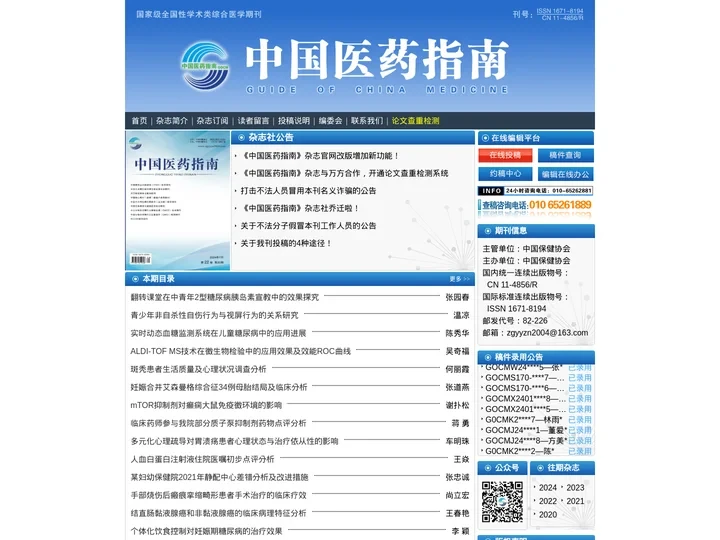Open article 个体化饮食控制对妊娠期糖尿病

[x=206, y=531]
